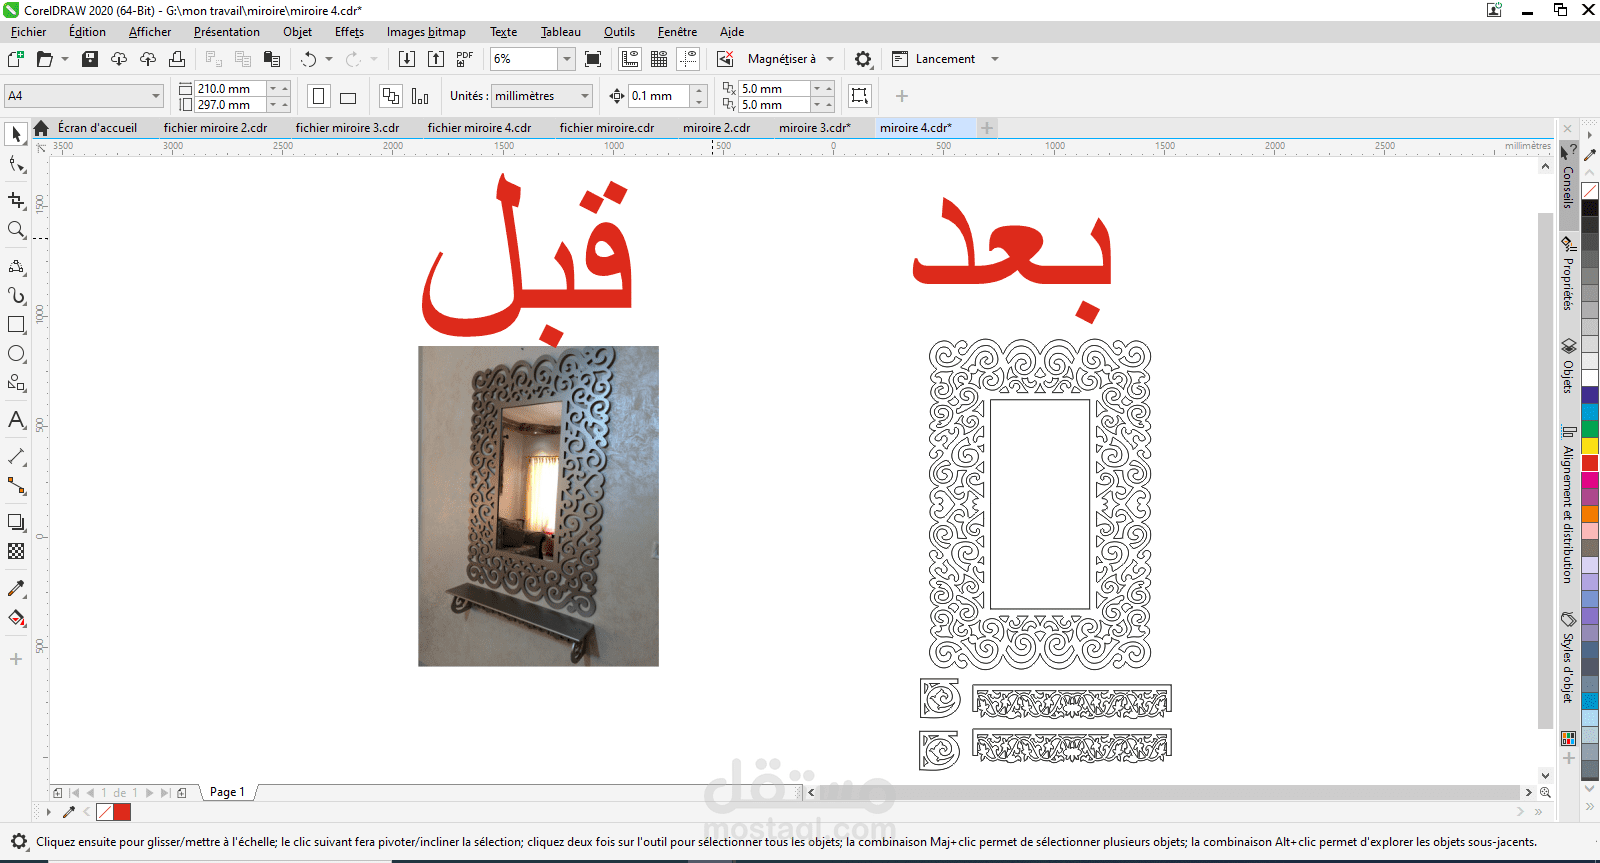Set page orientation to landscape
Viewport: 1600px width, 863px height.
pos(348,96)
